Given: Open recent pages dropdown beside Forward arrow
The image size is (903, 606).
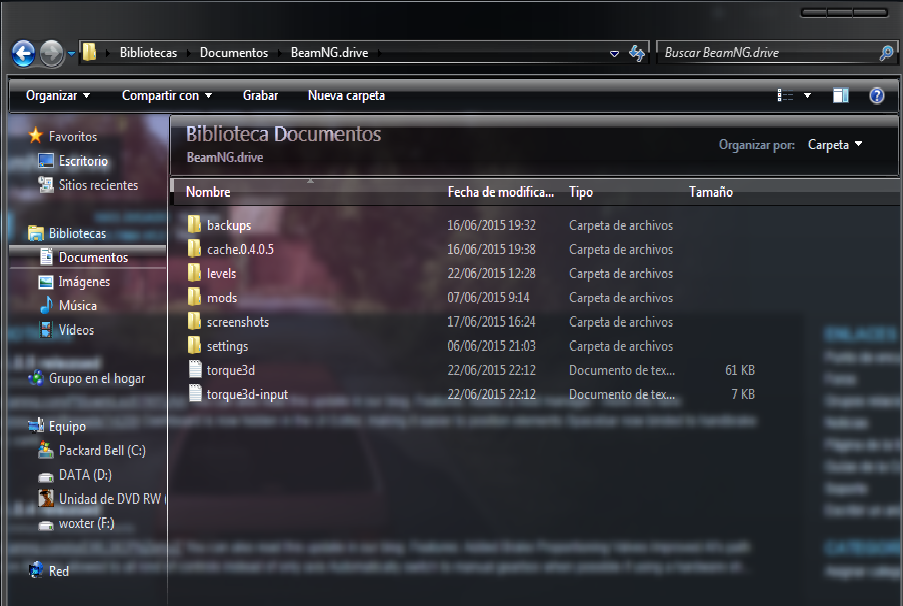Looking at the screenshot, I should [71, 54].
